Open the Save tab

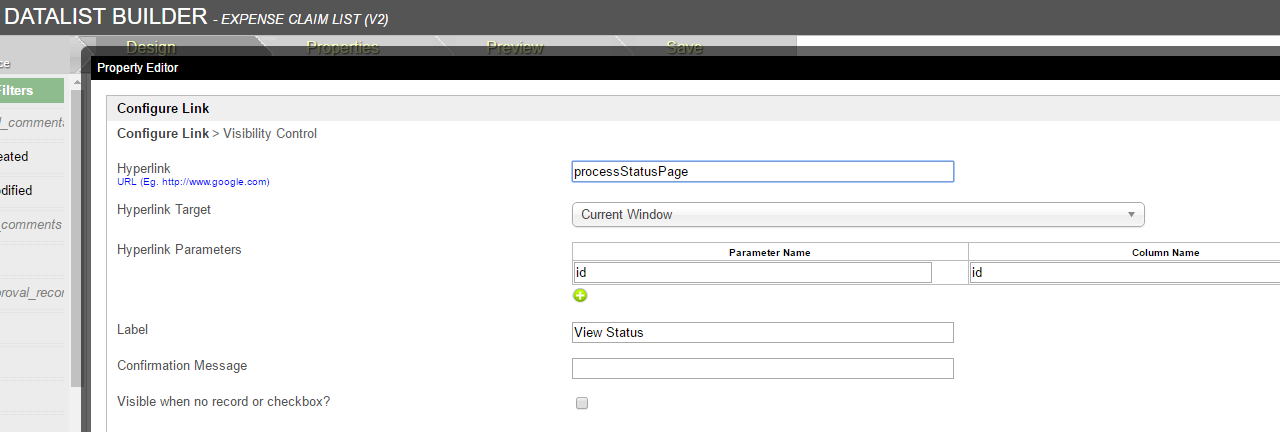pyautogui.click(x=684, y=47)
